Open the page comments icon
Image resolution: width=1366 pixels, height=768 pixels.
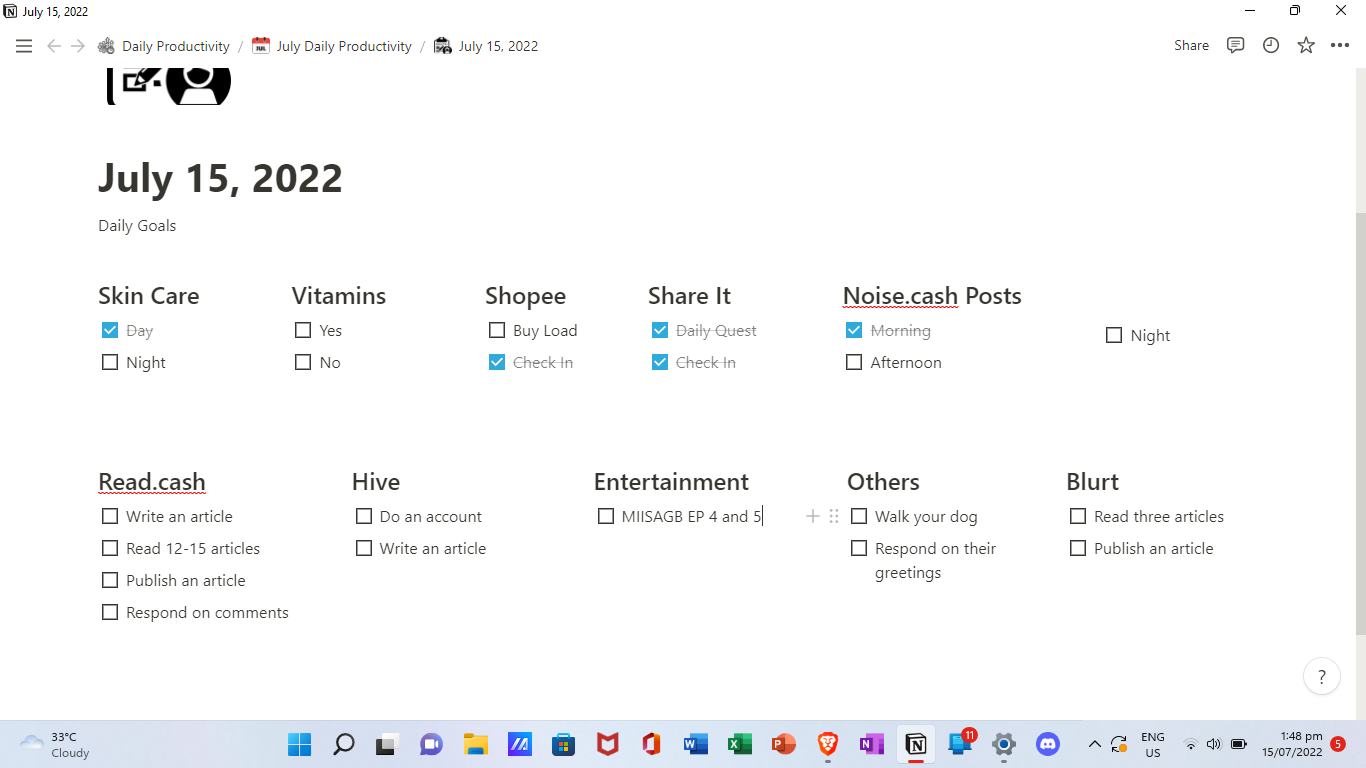tap(1236, 46)
